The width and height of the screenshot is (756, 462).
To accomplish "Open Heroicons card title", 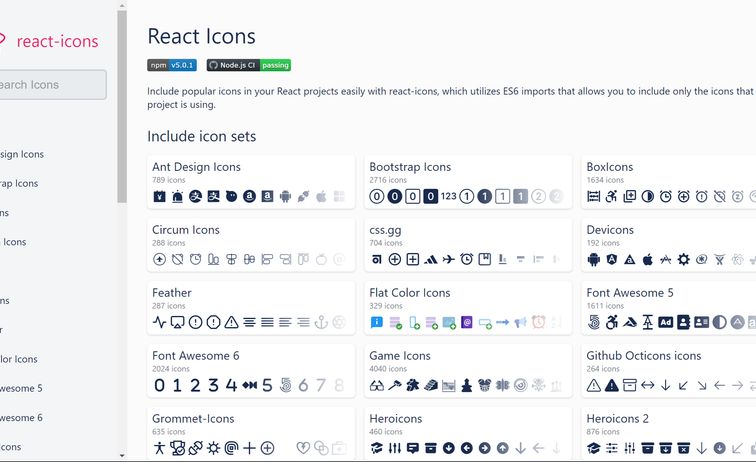I will click(396, 419).
